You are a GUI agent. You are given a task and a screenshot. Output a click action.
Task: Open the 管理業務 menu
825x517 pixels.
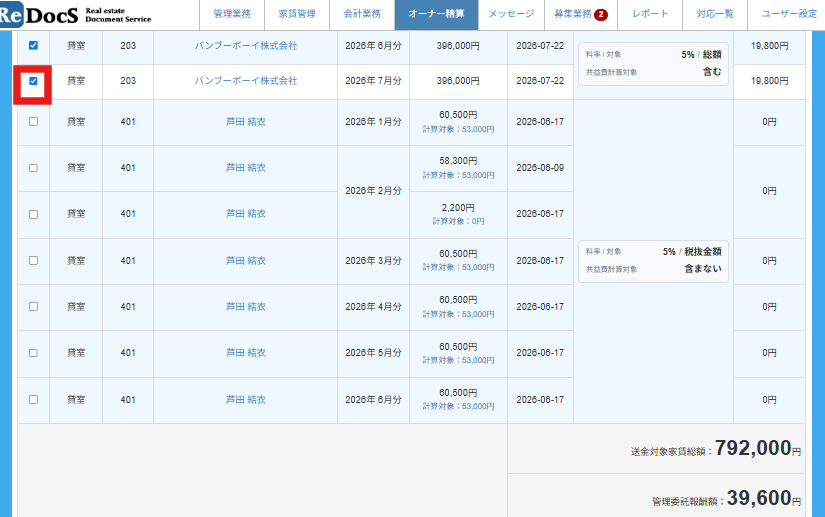pos(232,14)
